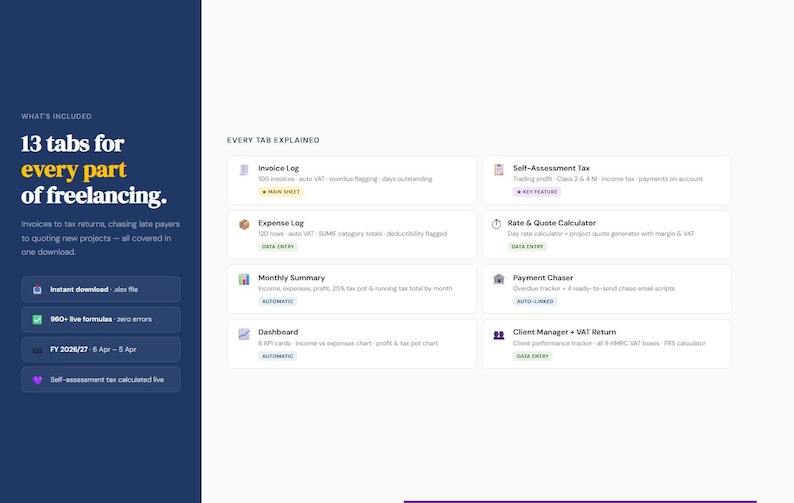Open the Client Manager + VAT Return card
This screenshot has height=503, width=794.
(x=607, y=344)
